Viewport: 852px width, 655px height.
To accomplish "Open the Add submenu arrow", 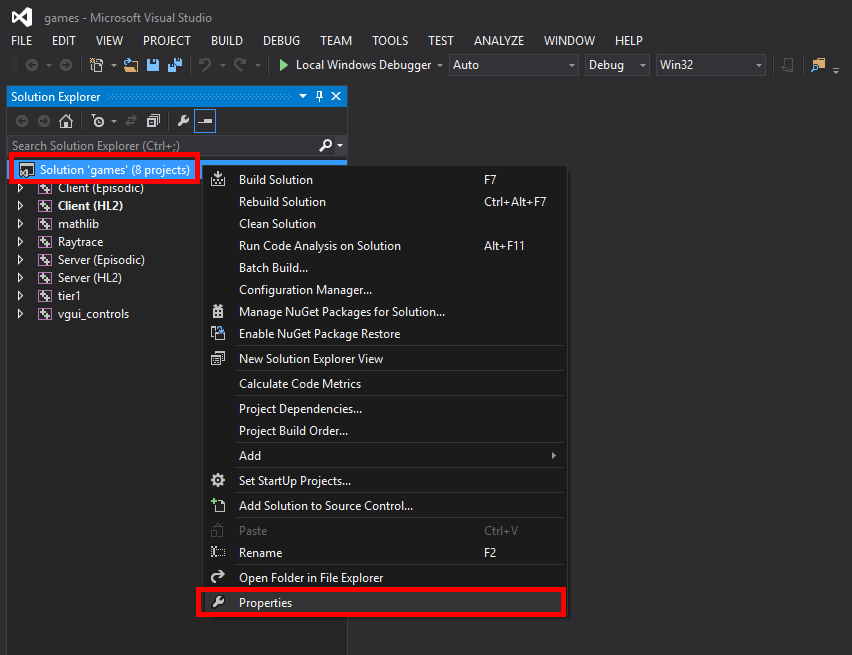I will click(554, 456).
